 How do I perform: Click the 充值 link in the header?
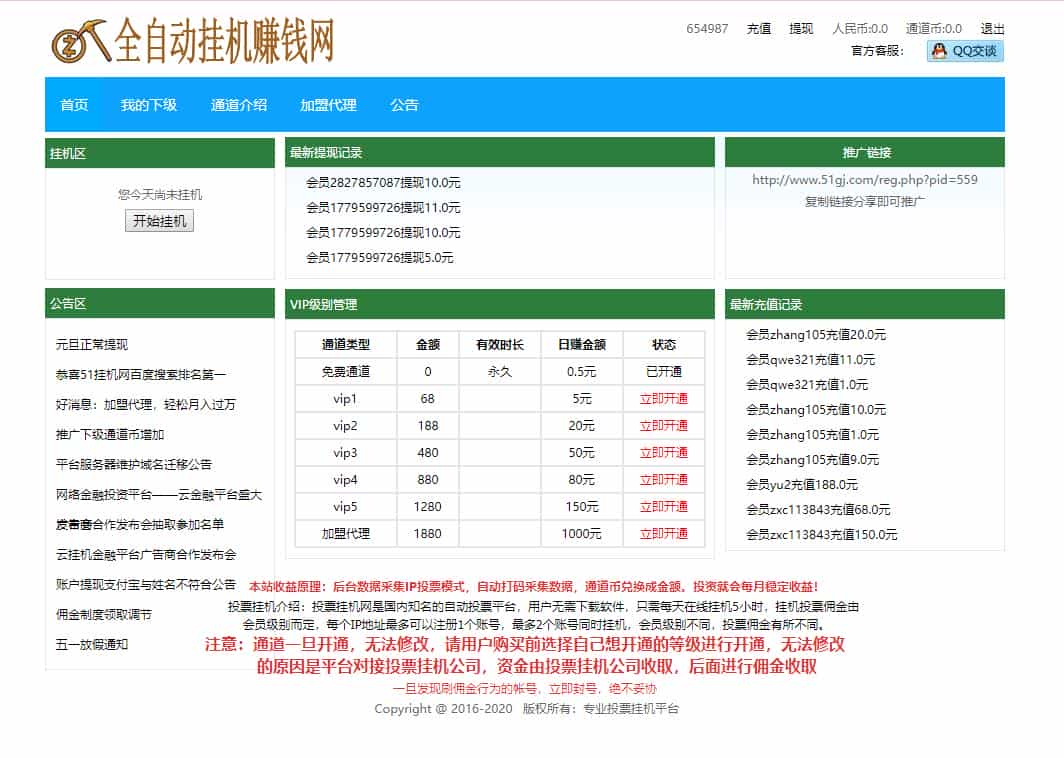(759, 28)
